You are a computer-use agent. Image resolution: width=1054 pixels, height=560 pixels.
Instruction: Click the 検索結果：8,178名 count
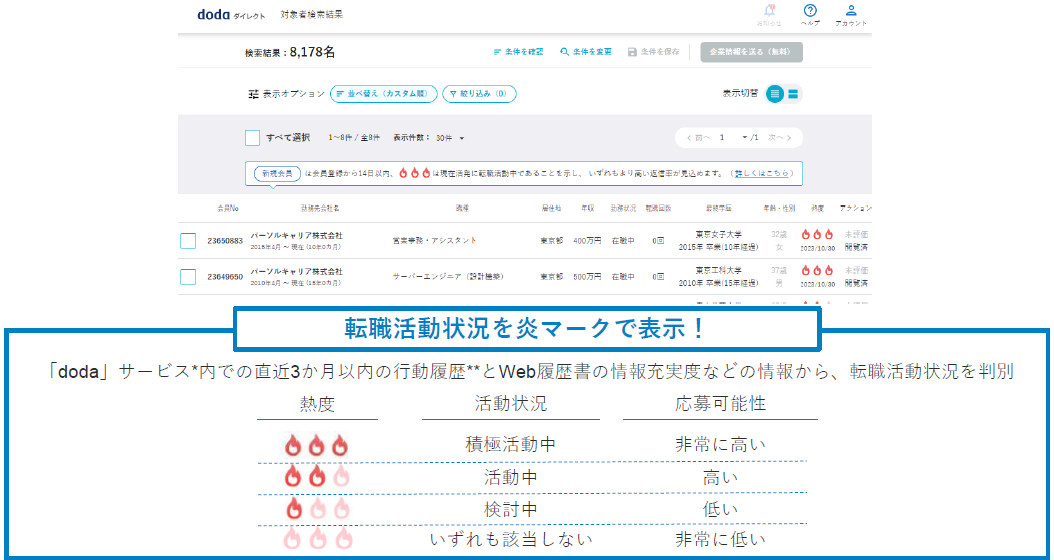tap(290, 52)
